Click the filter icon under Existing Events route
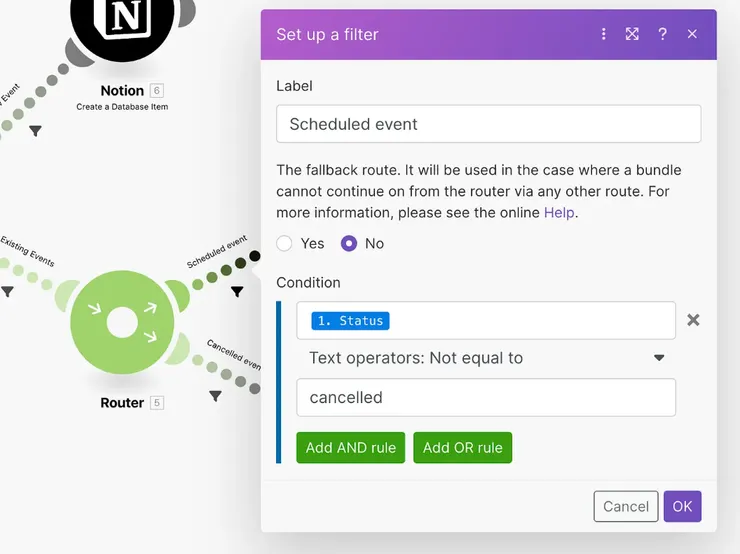Image resolution: width=740 pixels, height=554 pixels. tap(7, 292)
